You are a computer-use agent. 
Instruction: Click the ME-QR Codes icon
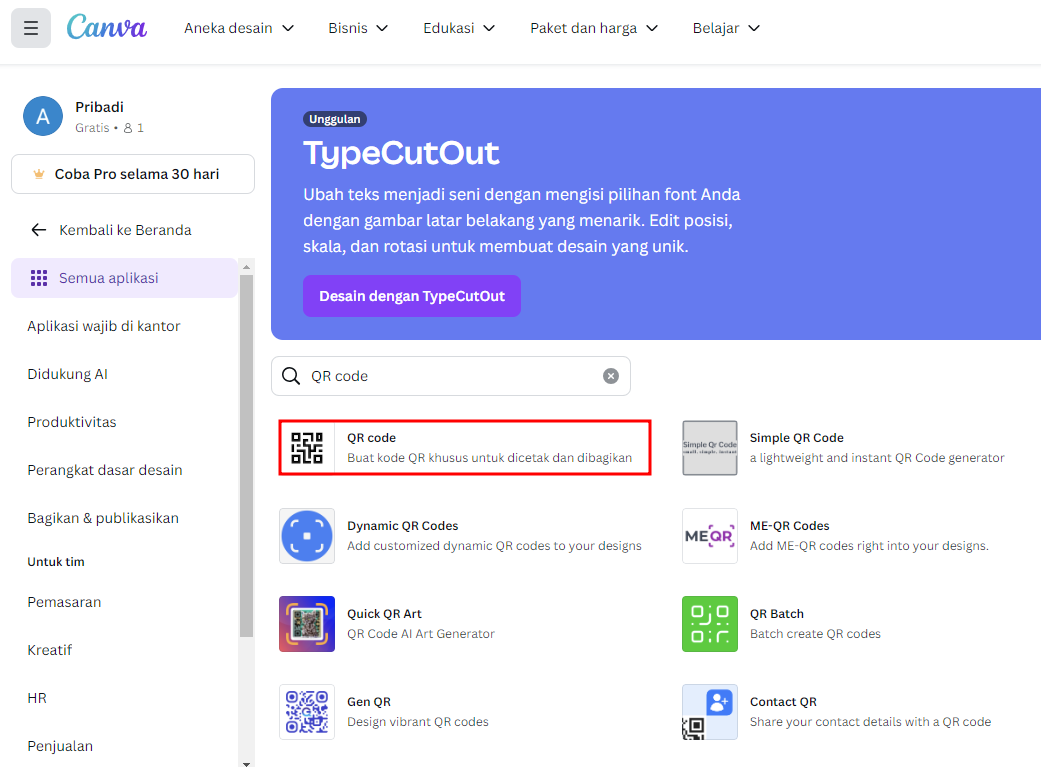[x=709, y=535]
